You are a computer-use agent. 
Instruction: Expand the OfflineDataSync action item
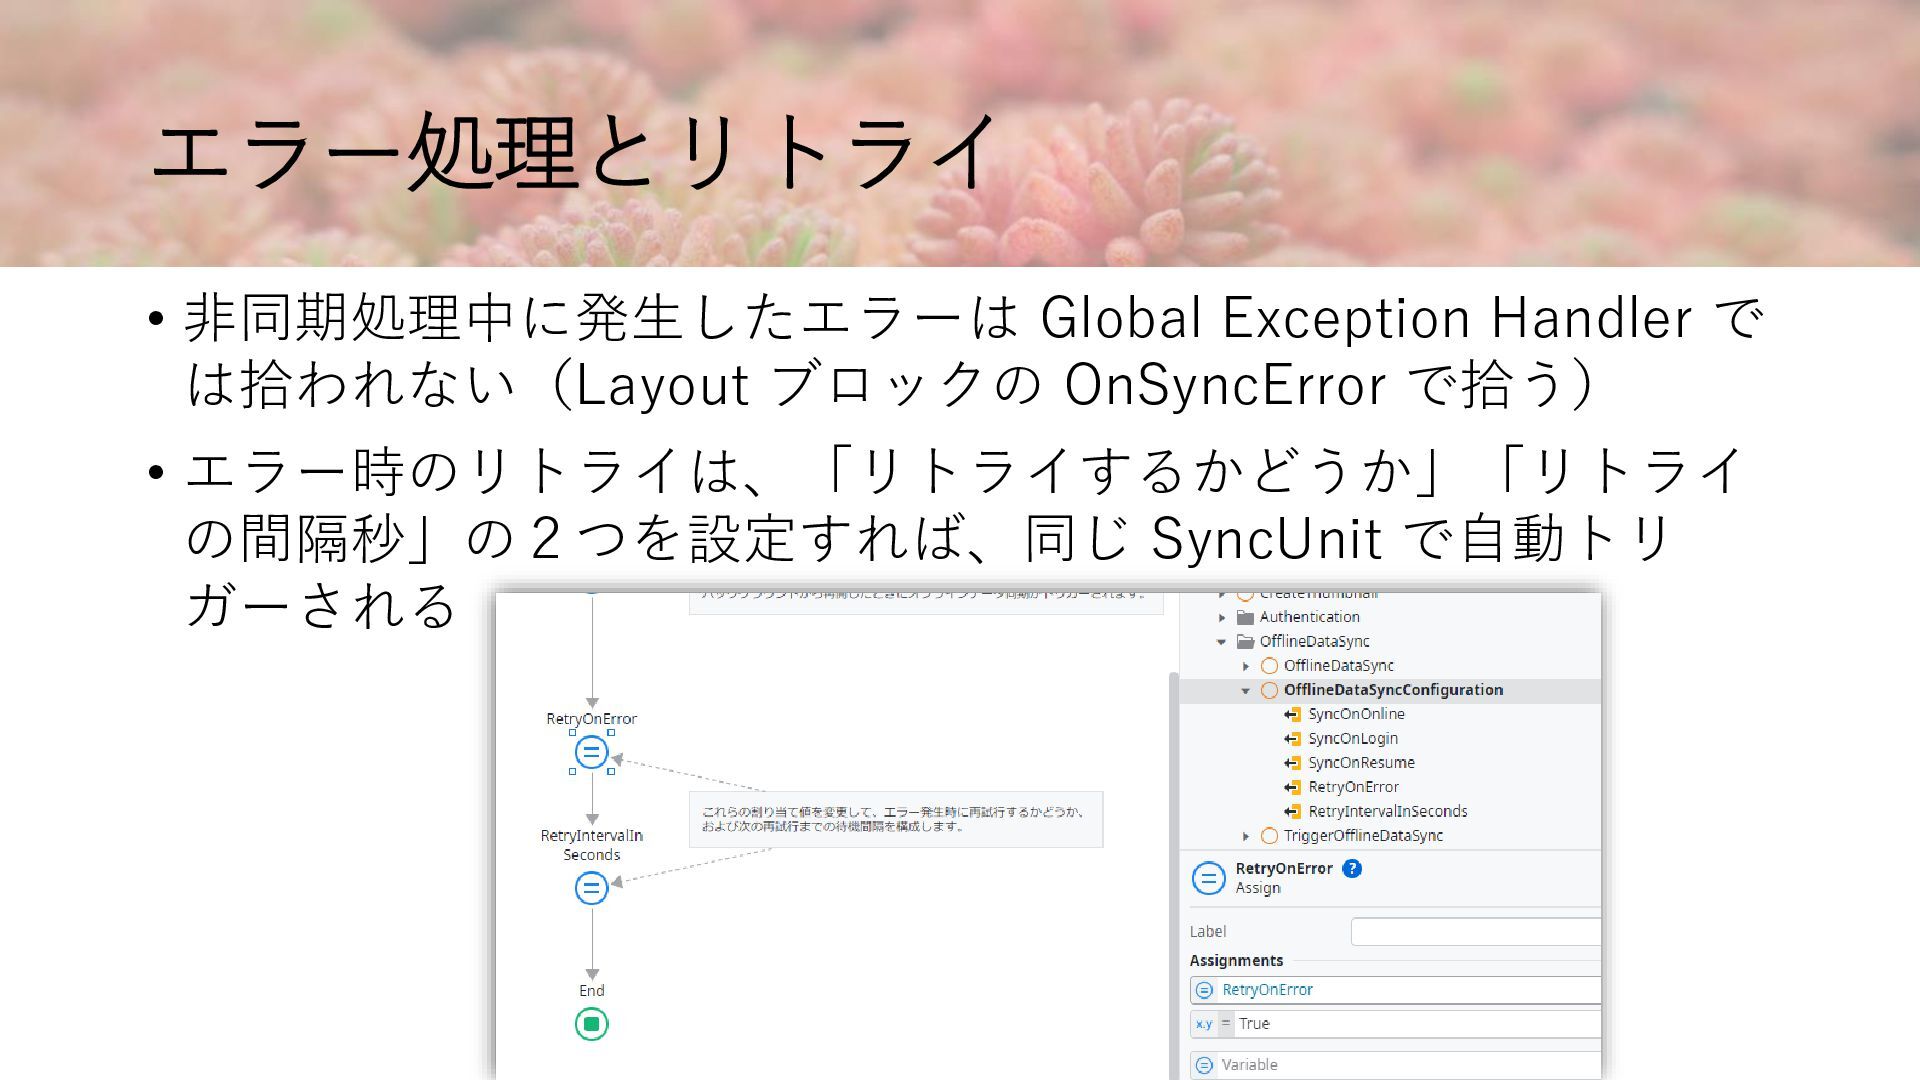[x=1246, y=666]
